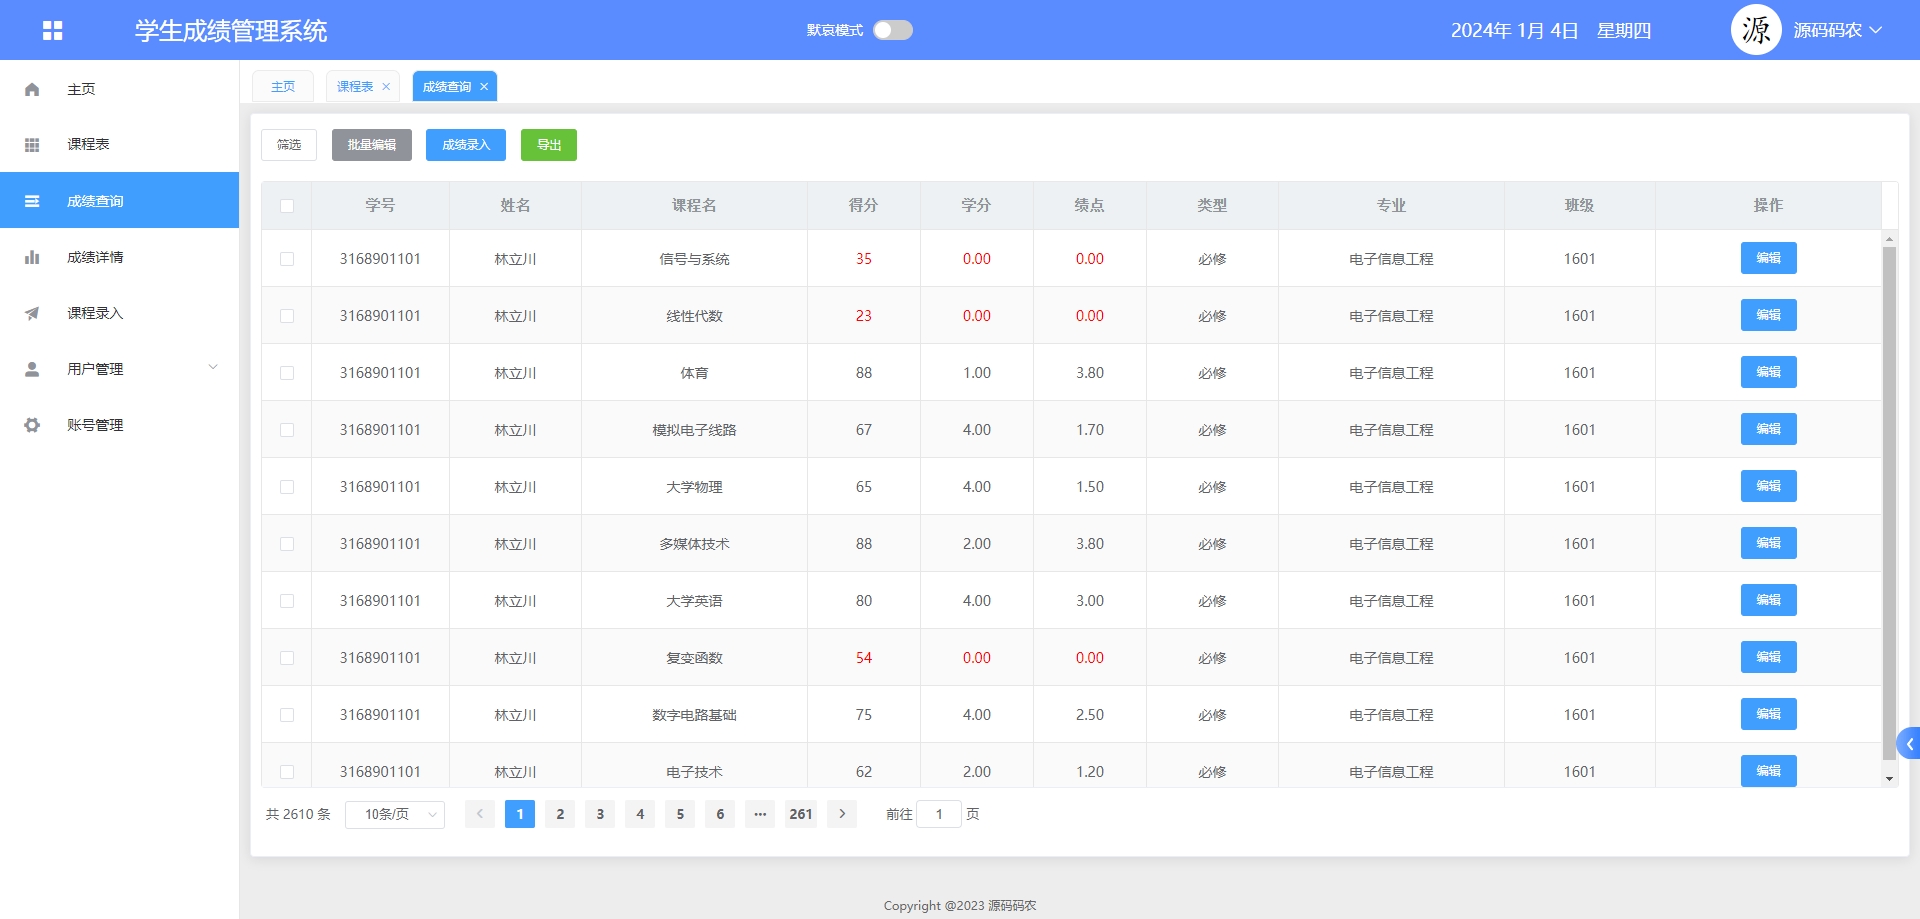Click the 前往 page number input field
Viewport: 1920px width, 919px height.
point(939,814)
